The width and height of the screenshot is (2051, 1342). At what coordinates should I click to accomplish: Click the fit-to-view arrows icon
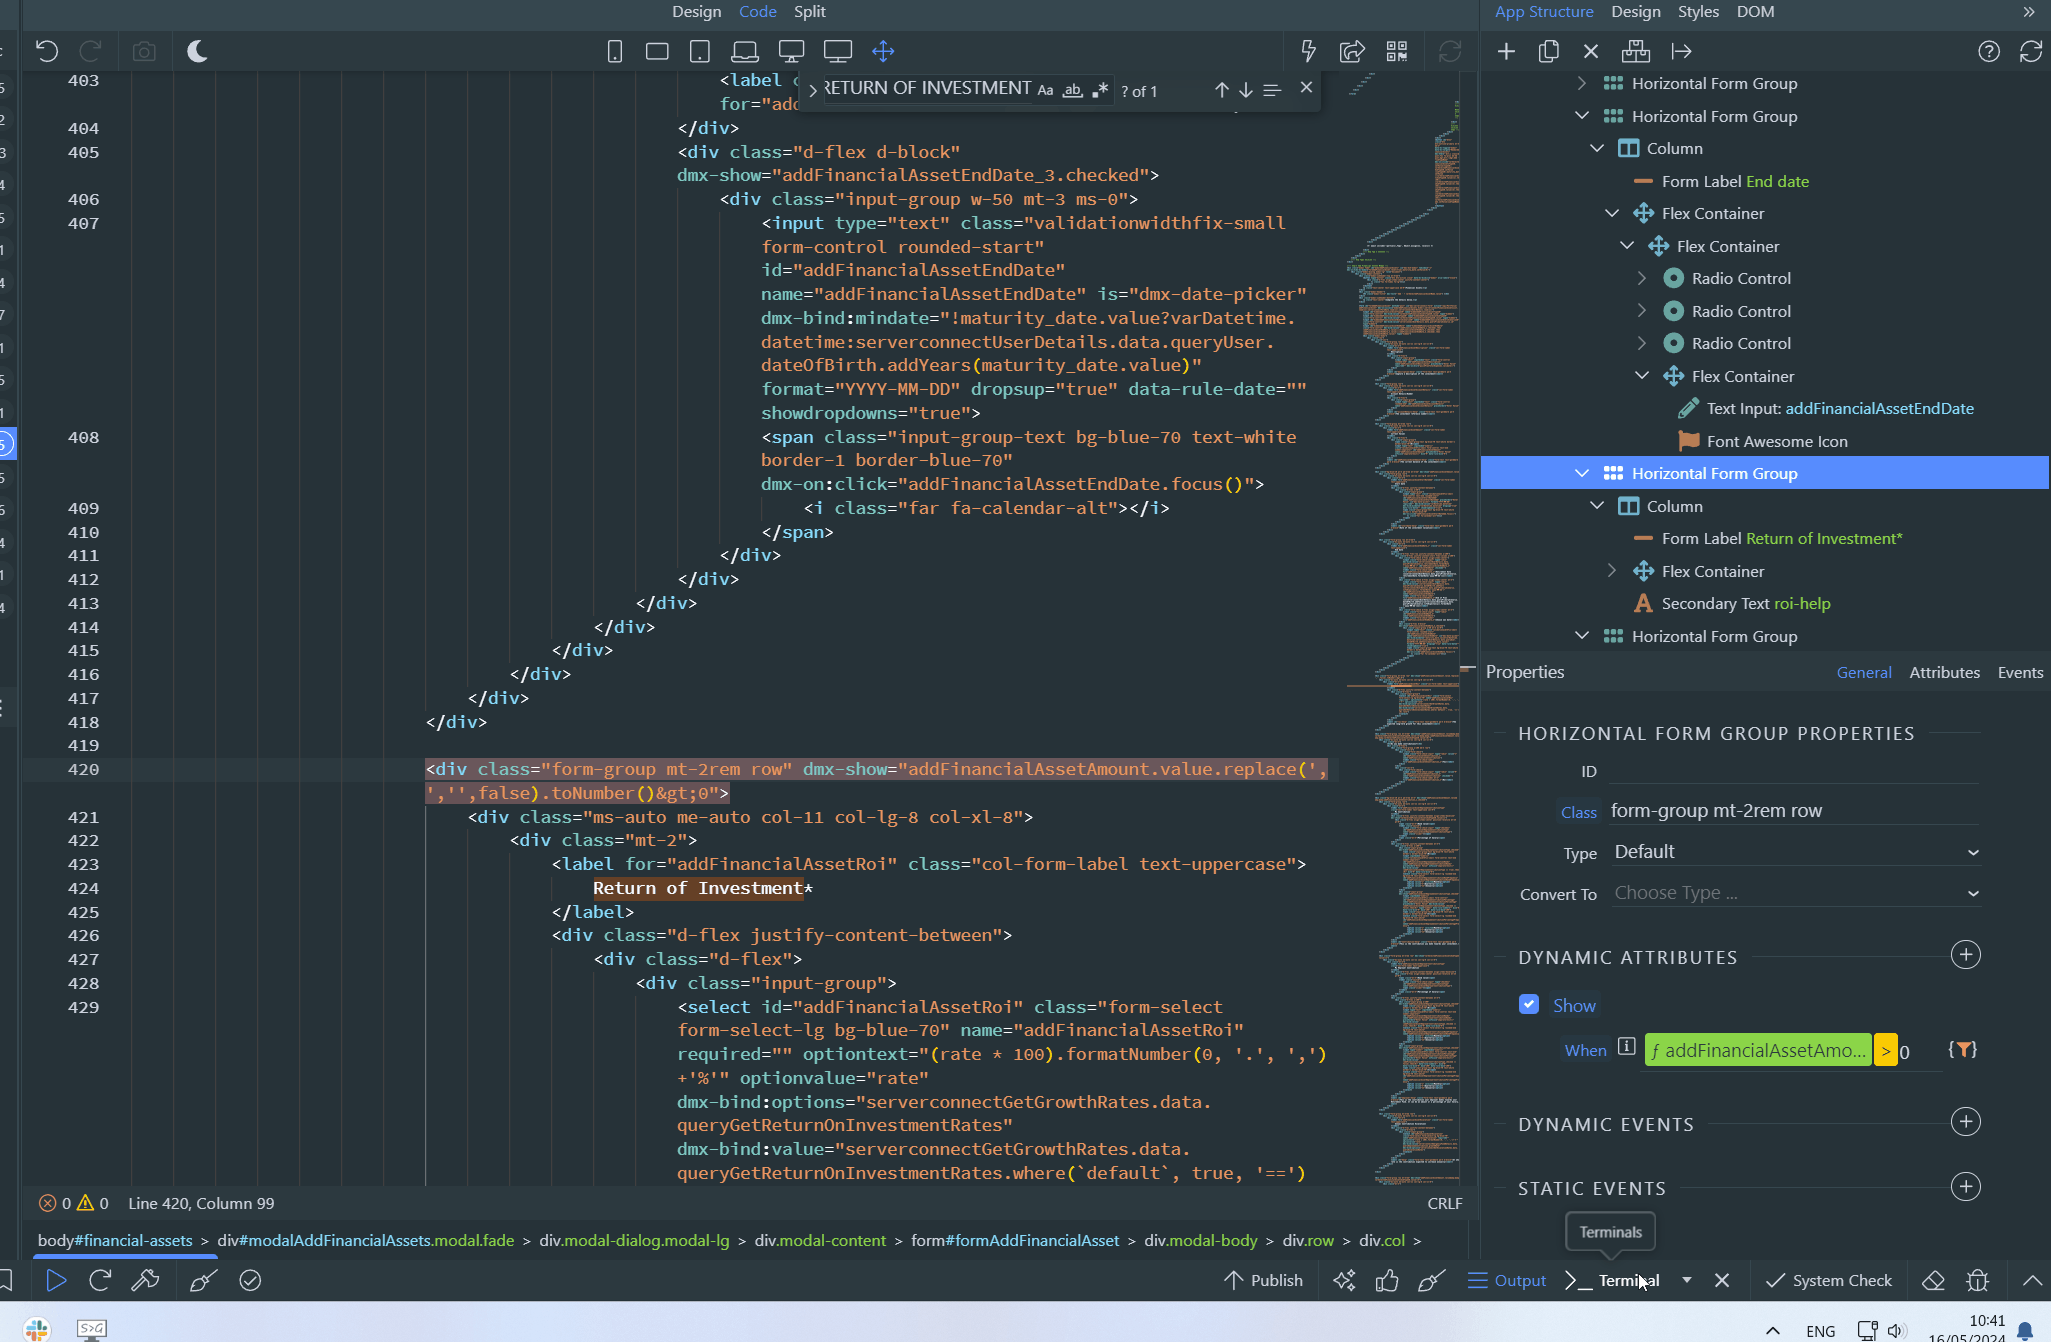point(883,51)
